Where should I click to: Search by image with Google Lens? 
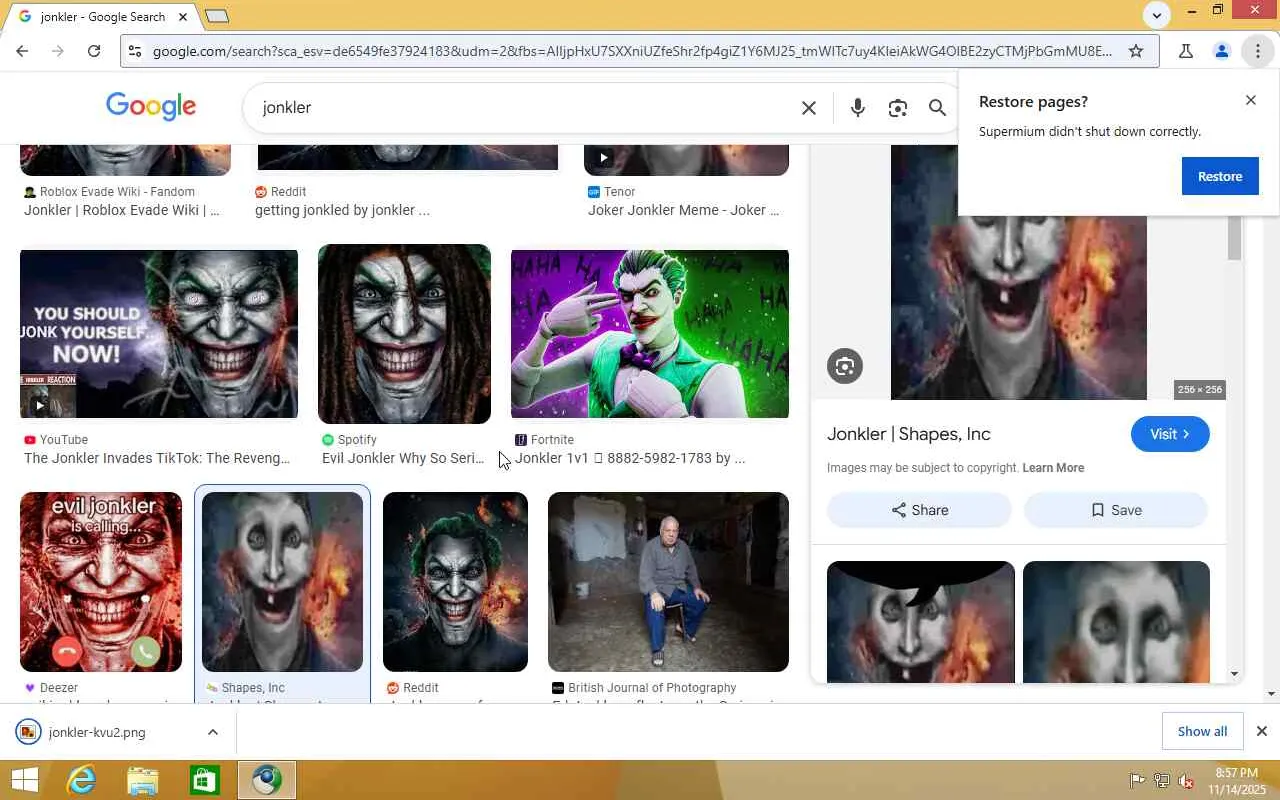pos(898,108)
